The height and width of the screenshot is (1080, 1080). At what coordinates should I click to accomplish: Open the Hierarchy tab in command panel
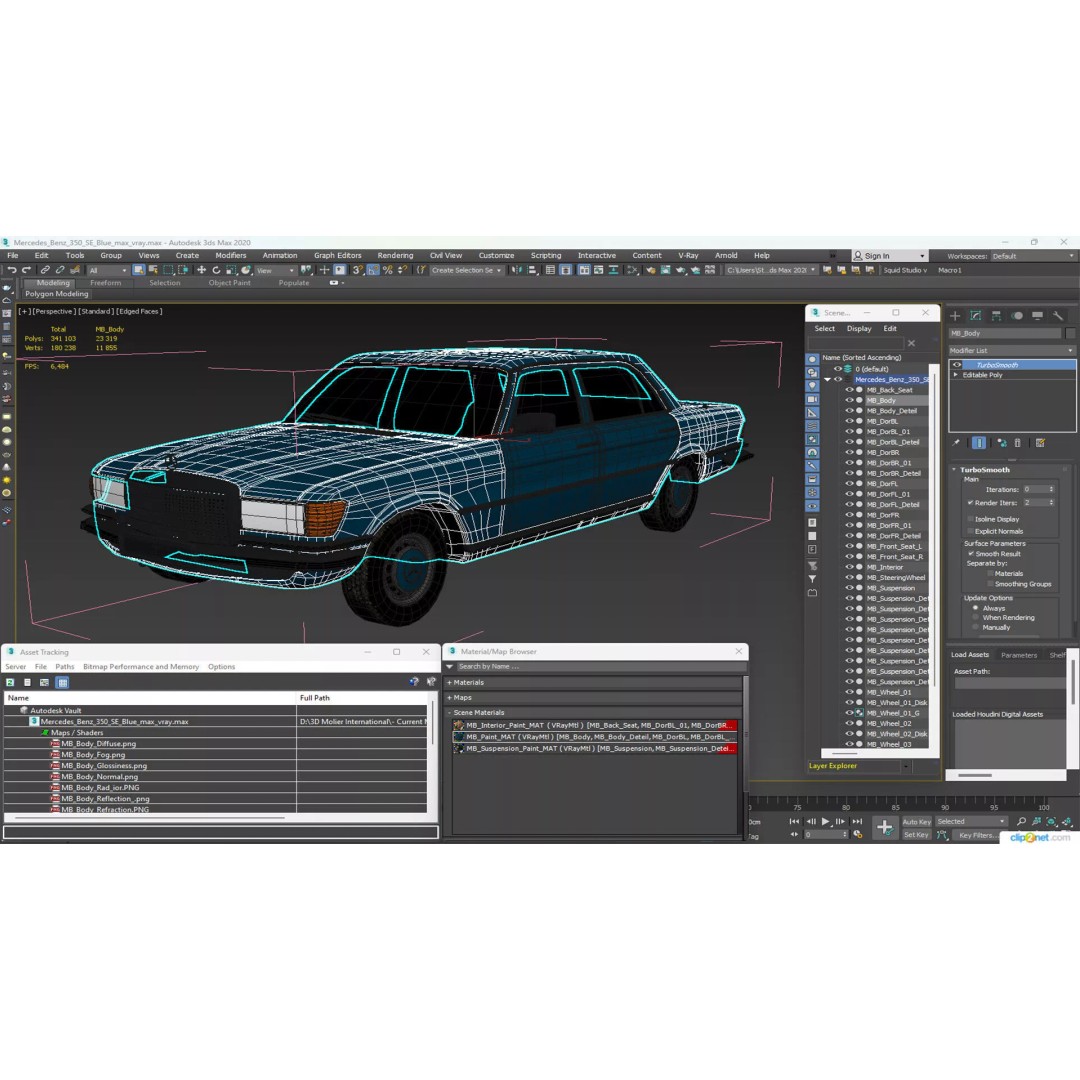click(x=996, y=315)
